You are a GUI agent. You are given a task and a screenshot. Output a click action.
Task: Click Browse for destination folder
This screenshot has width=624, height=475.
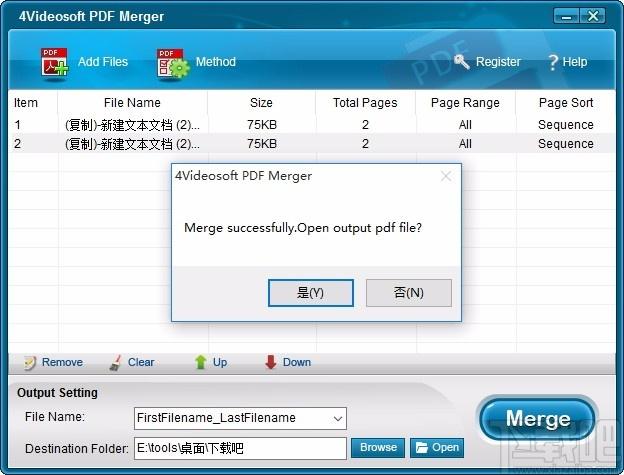pyautogui.click(x=378, y=448)
